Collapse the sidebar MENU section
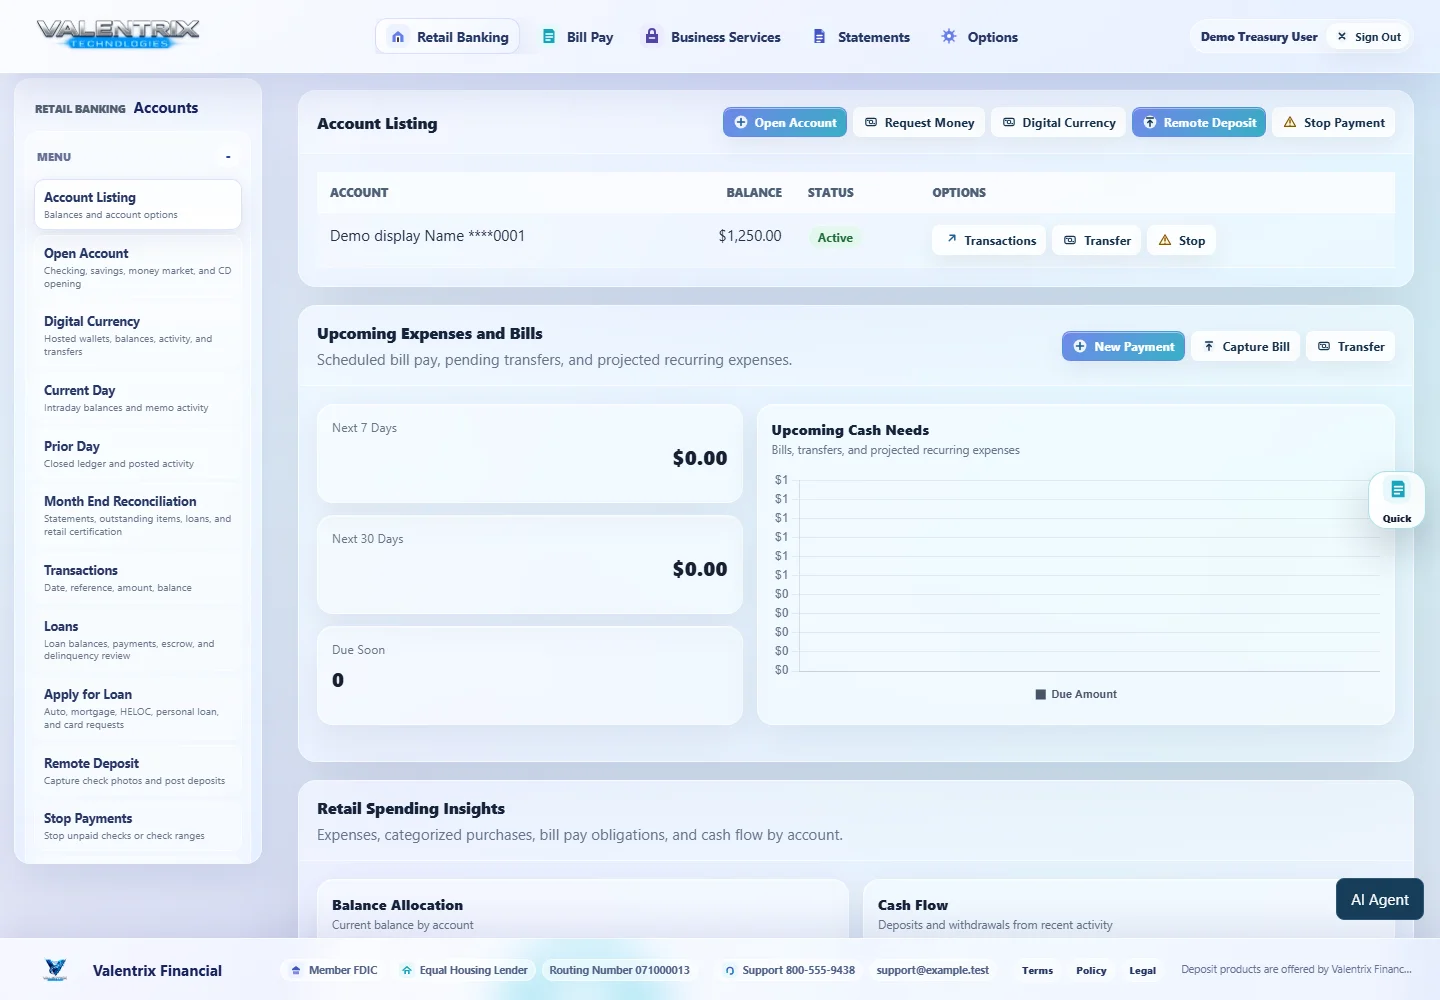Viewport: 1440px width, 1000px height. [228, 157]
